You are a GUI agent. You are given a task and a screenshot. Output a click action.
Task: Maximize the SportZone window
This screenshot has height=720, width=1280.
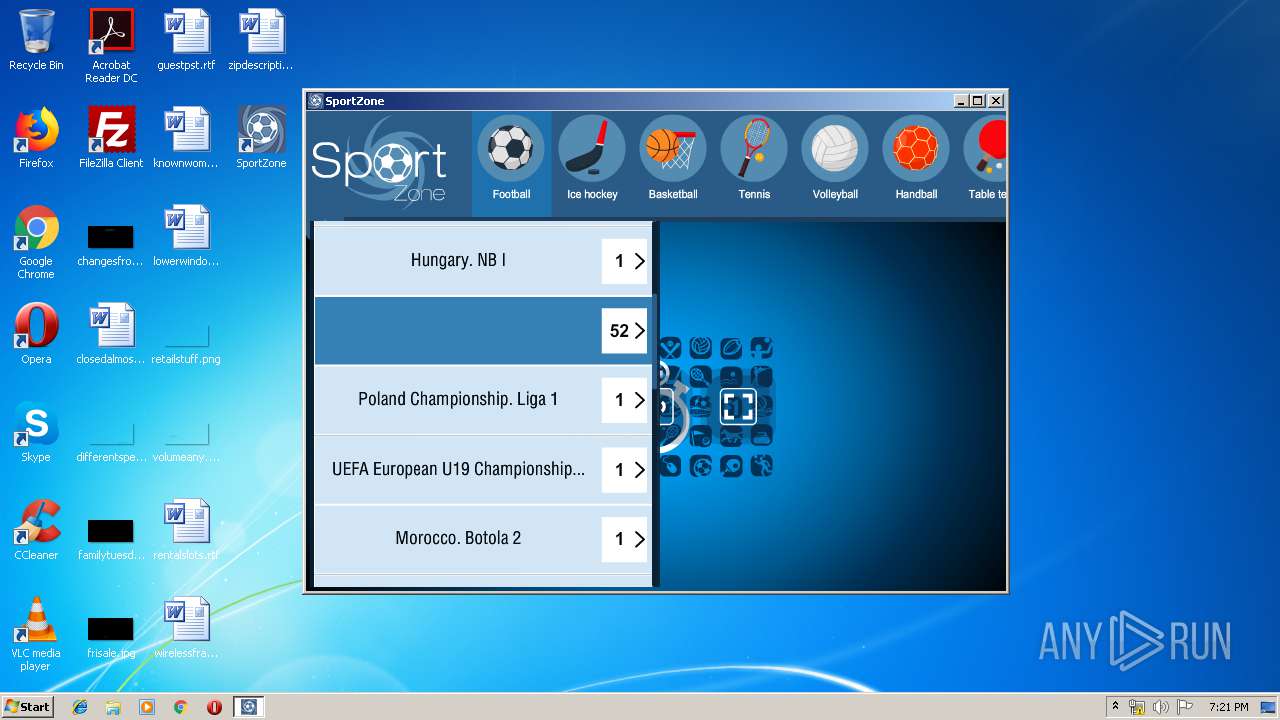978,101
